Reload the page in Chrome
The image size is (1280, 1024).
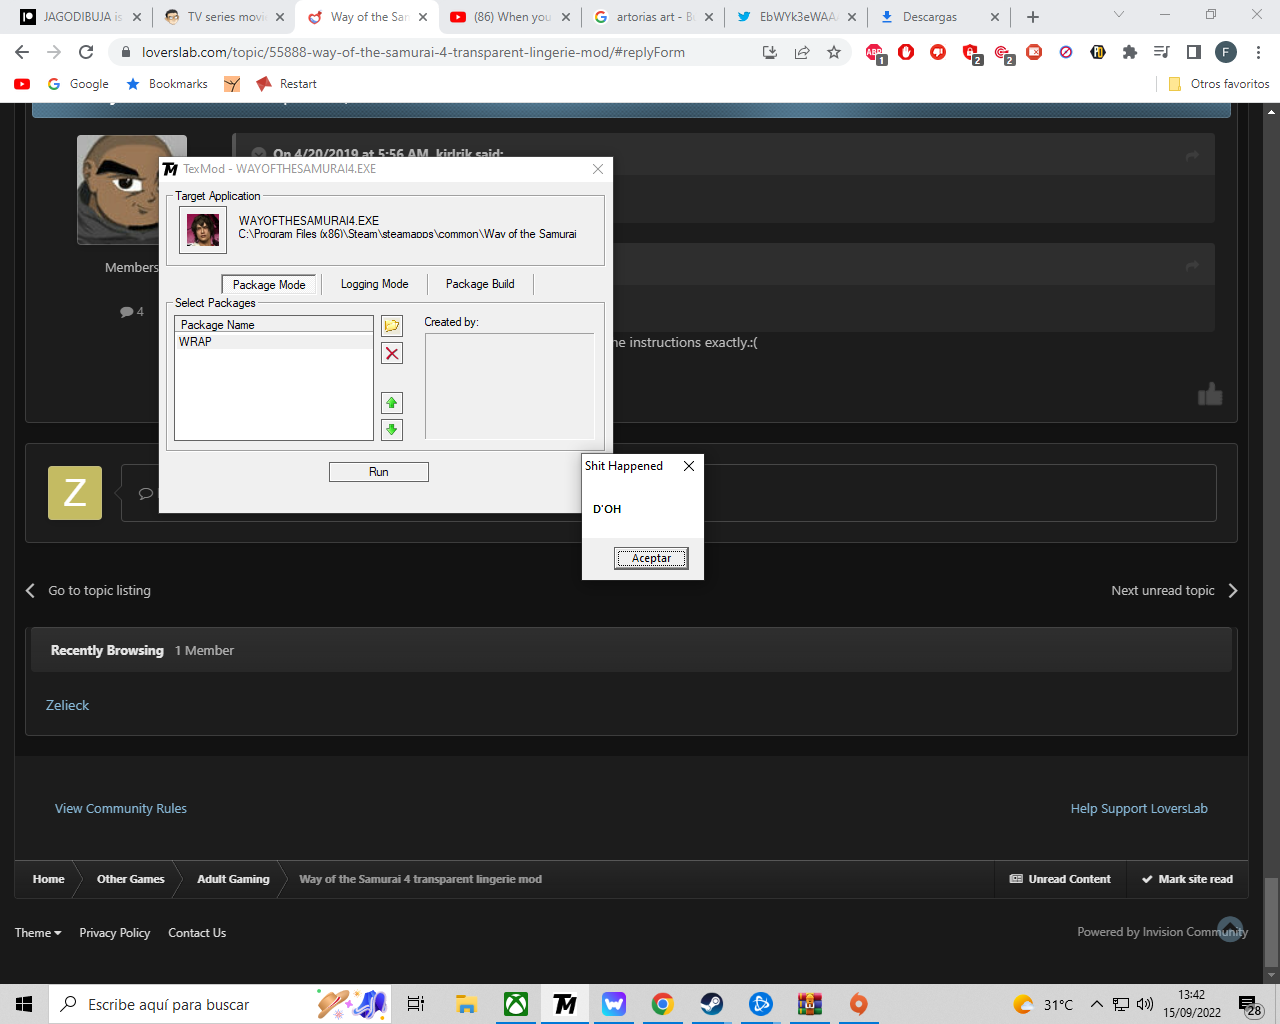(86, 52)
